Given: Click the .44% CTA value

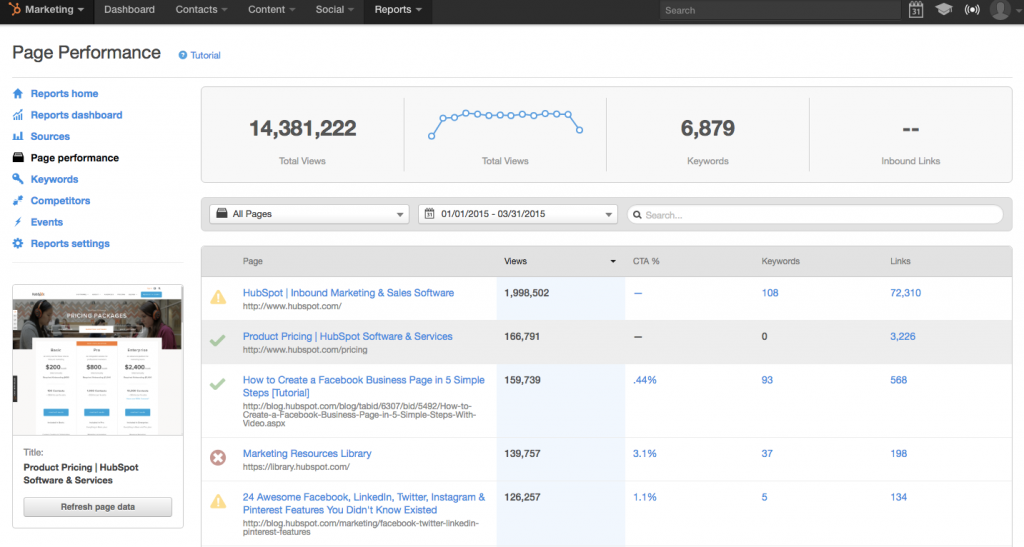Looking at the screenshot, I should (x=645, y=380).
